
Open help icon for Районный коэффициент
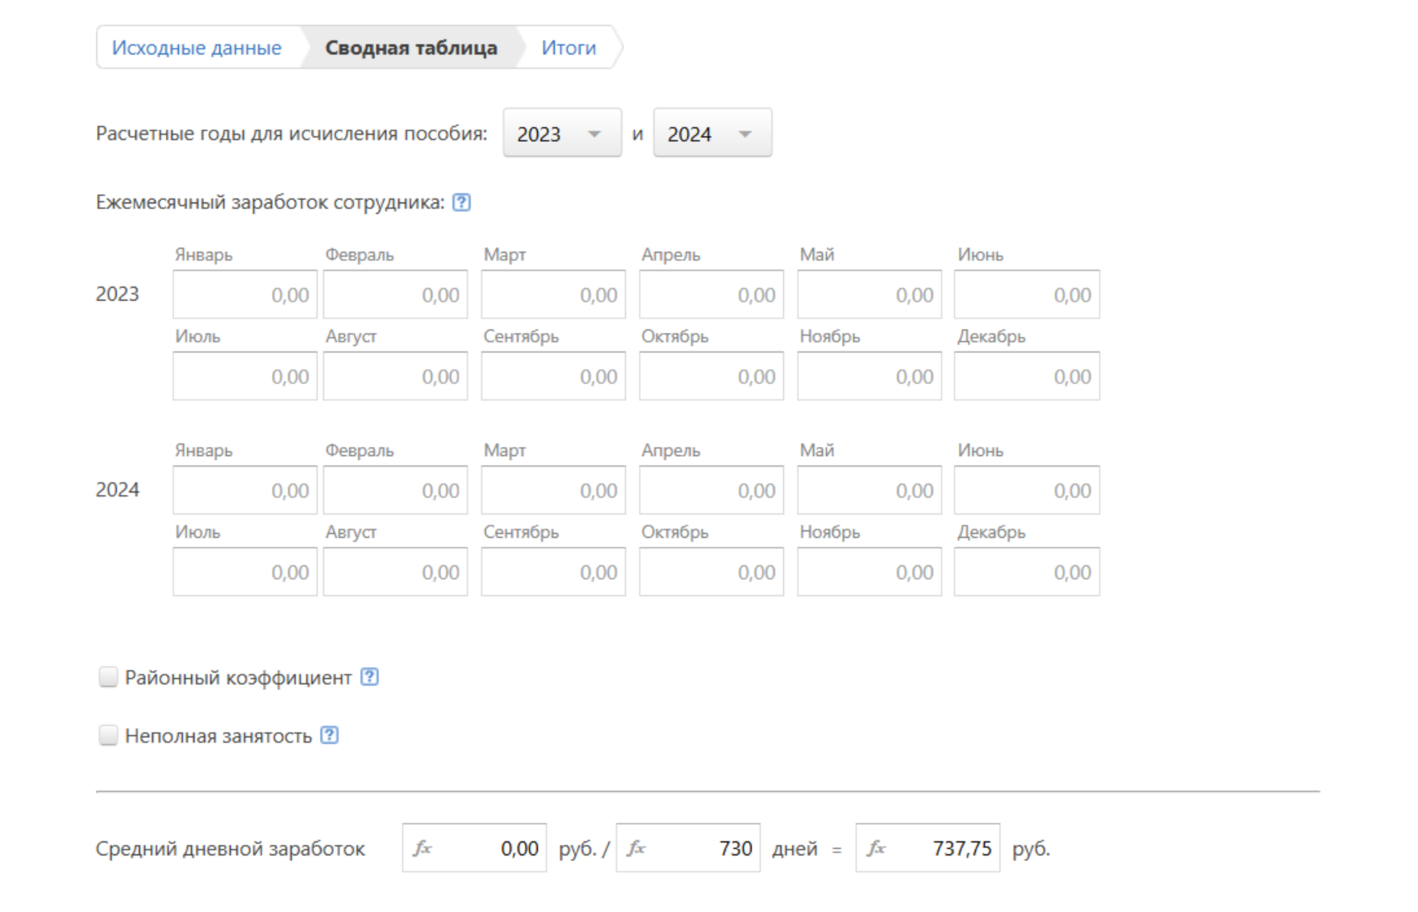tap(369, 677)
